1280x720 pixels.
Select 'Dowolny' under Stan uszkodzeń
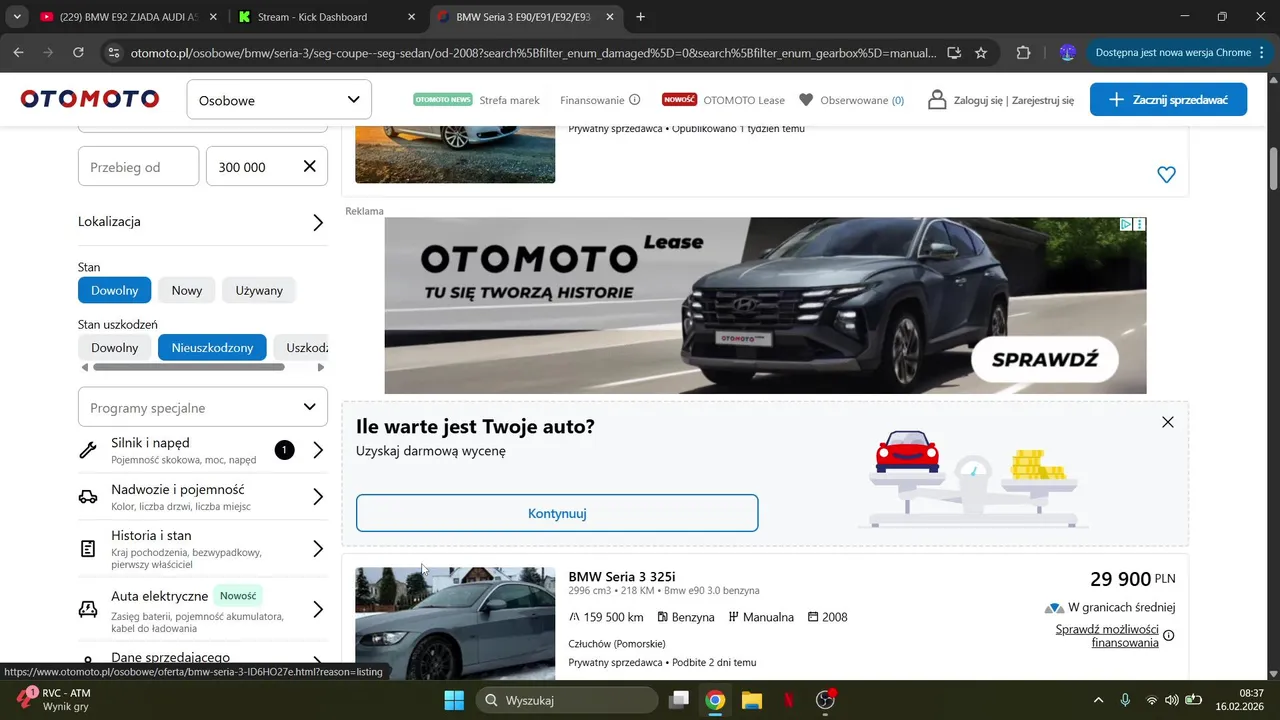tap(115, 347)
